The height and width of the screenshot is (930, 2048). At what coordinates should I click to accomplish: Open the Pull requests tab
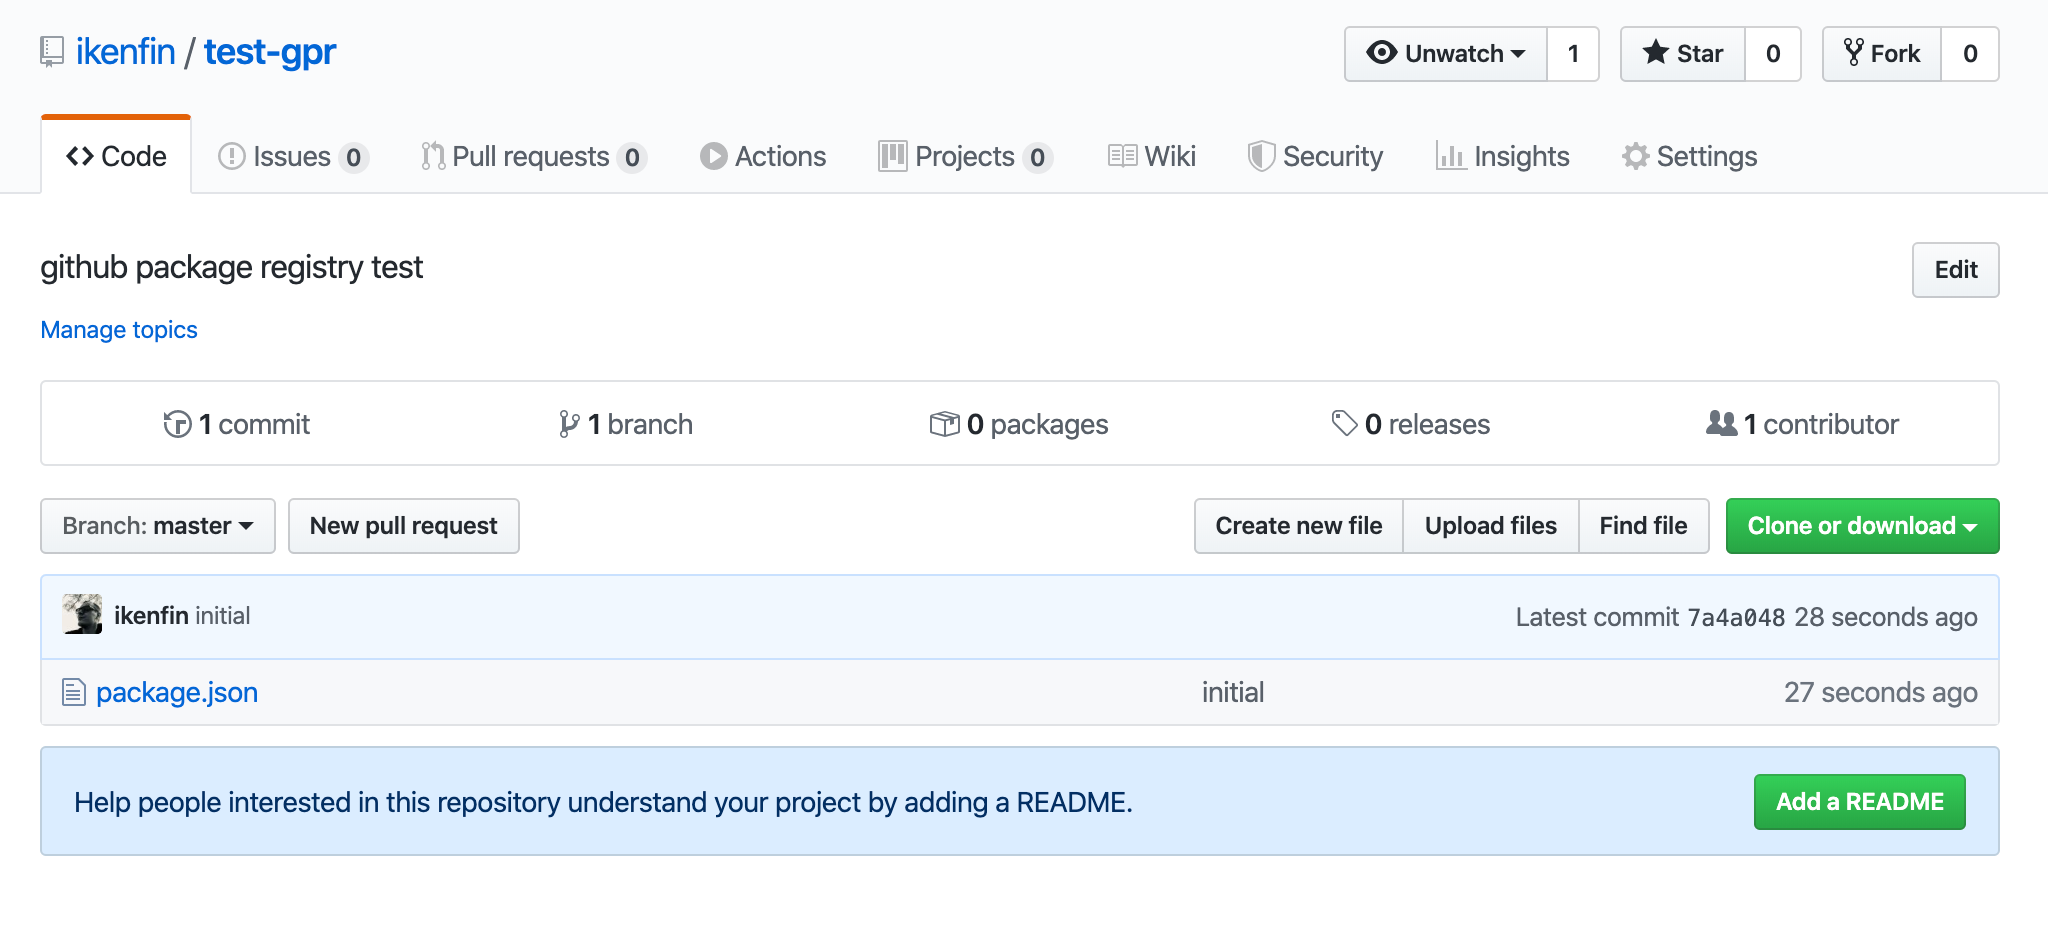[532, 157]
